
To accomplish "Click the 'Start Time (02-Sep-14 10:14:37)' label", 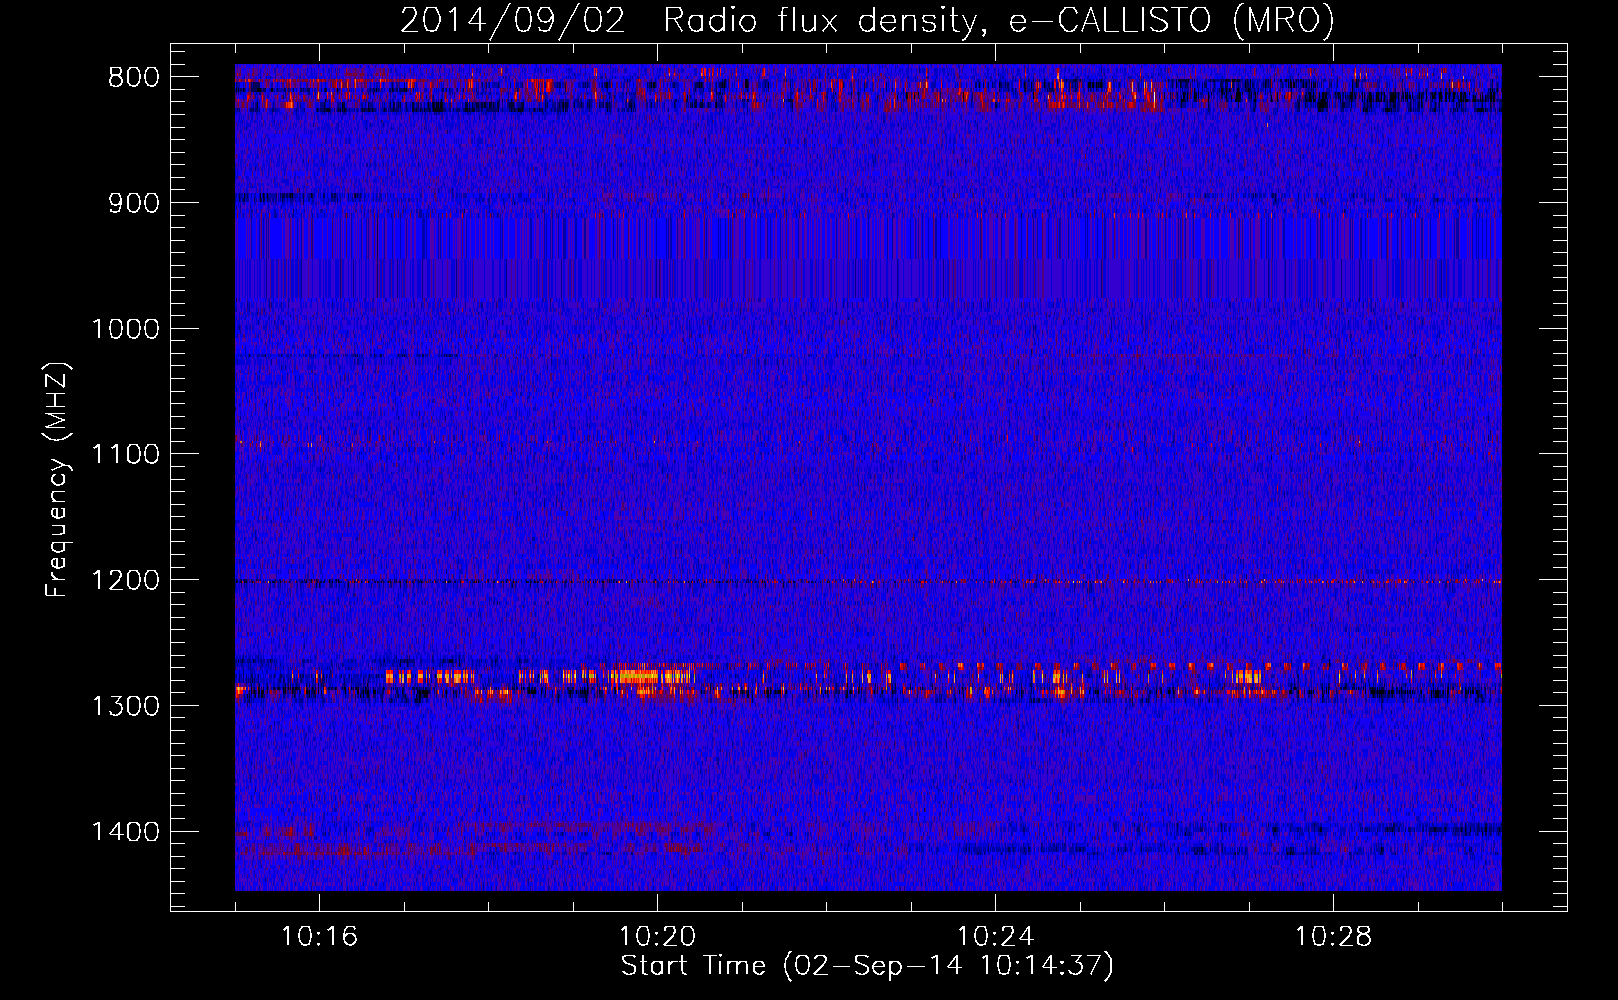I will [867, 966].
